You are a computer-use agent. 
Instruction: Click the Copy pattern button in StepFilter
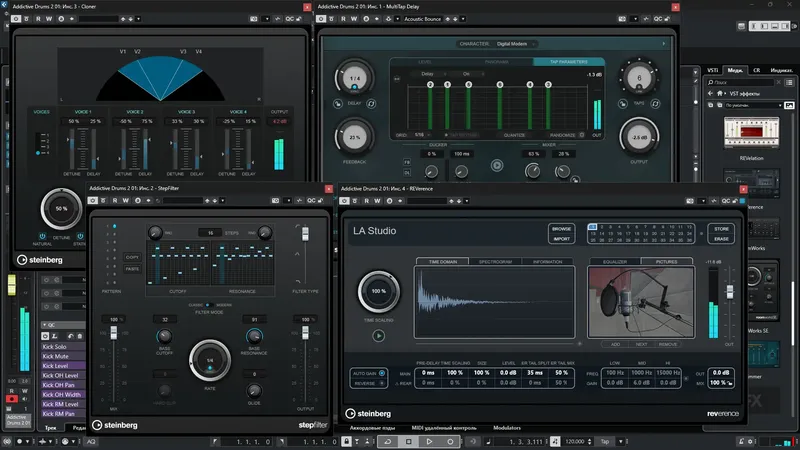coord(132,257)
